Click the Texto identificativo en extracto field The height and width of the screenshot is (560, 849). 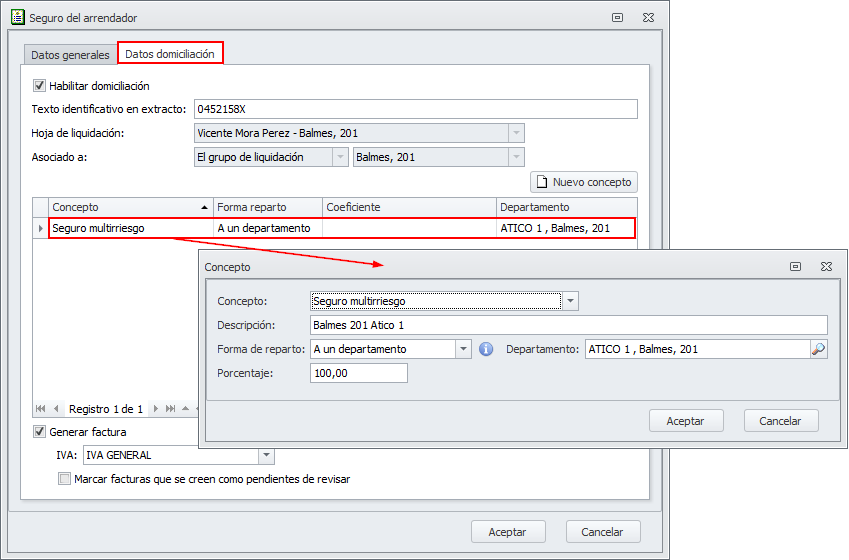pyautogui.click(x=416, y=109)
